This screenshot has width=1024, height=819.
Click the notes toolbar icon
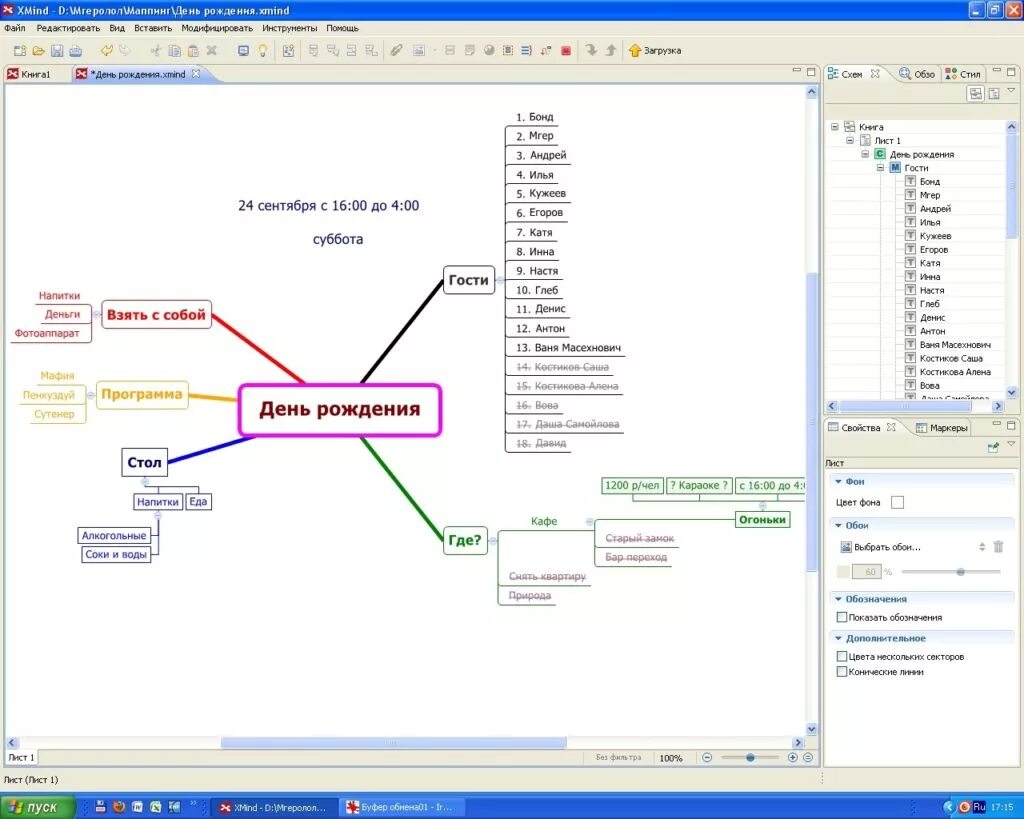(x=470, y=50)
